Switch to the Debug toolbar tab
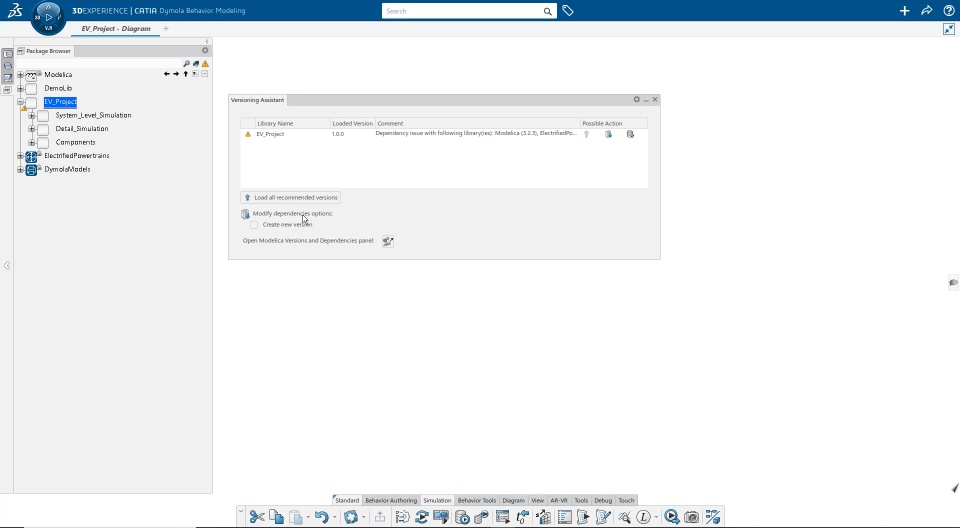The height and width of the screenshot is (528, 960). pyautogui.click(x=602, y=500)
